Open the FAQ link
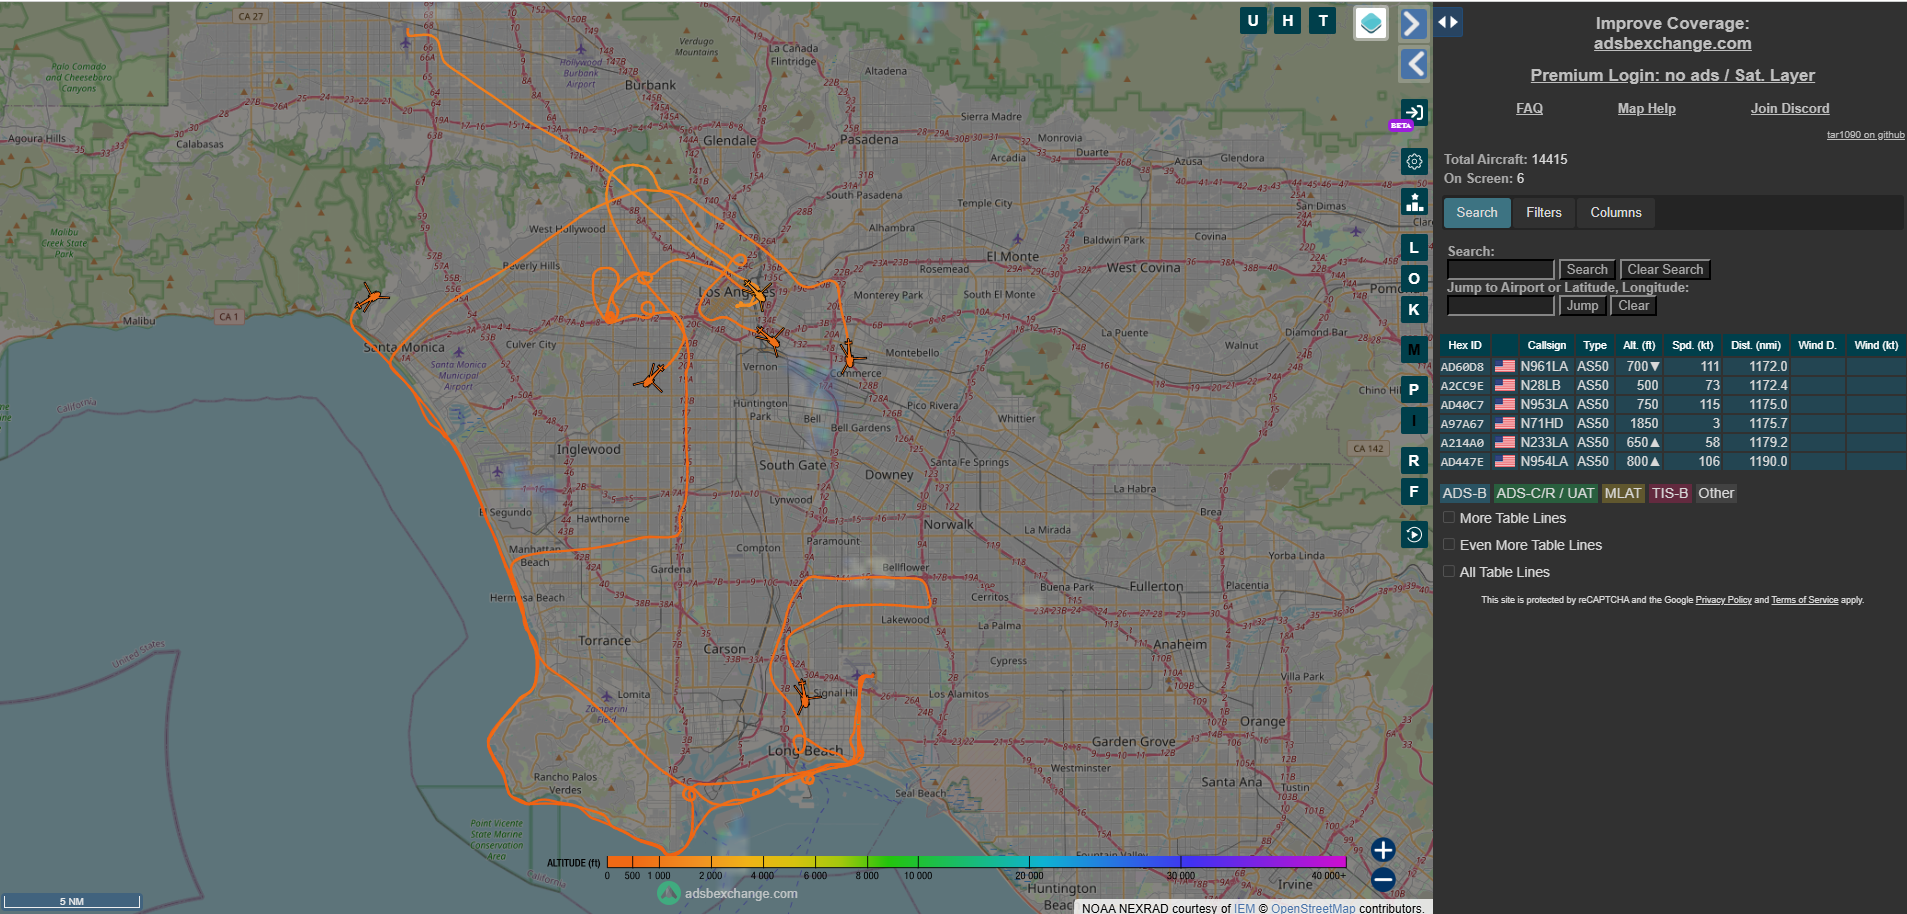 [1529, 109]
